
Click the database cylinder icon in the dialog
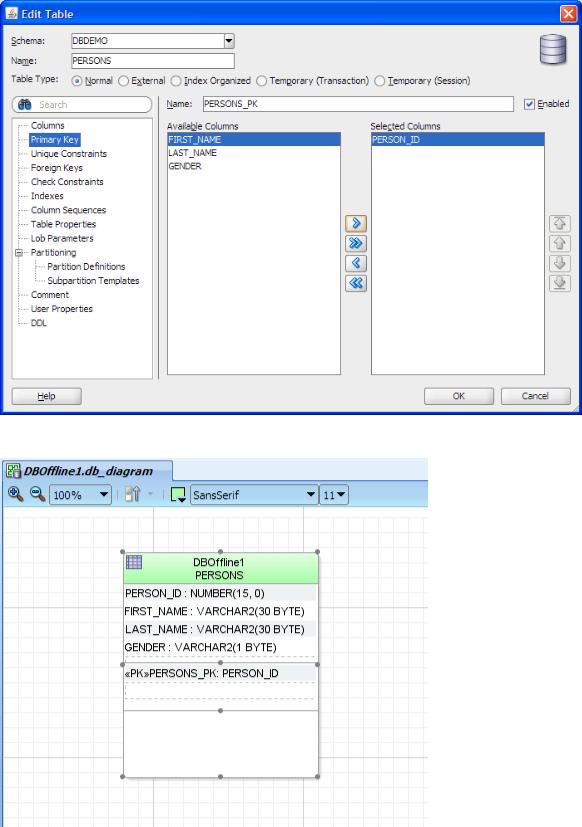click(x=552, y=50)
